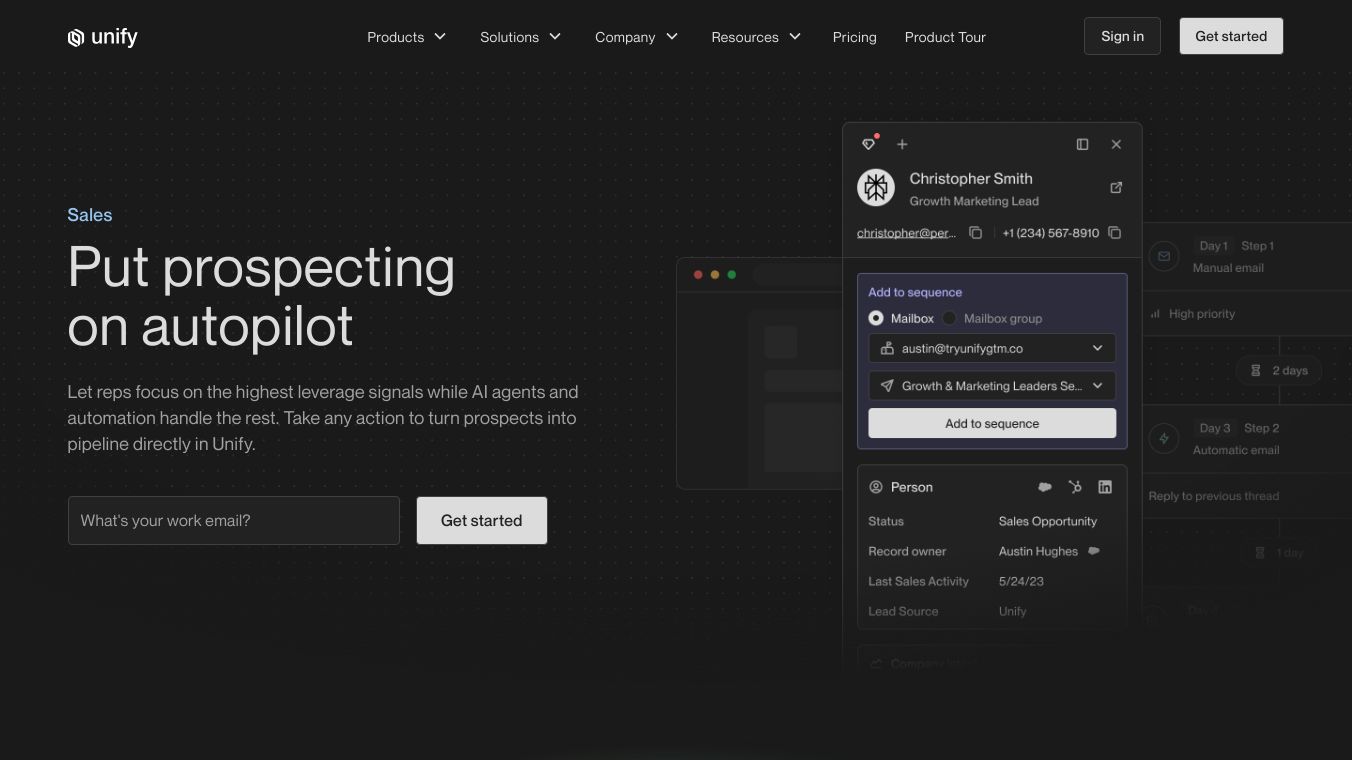The height and width of the screenshot is (760, 1352).
Task: Close the Christopher Smith contact card
Action: click(x=1116, y=144)
